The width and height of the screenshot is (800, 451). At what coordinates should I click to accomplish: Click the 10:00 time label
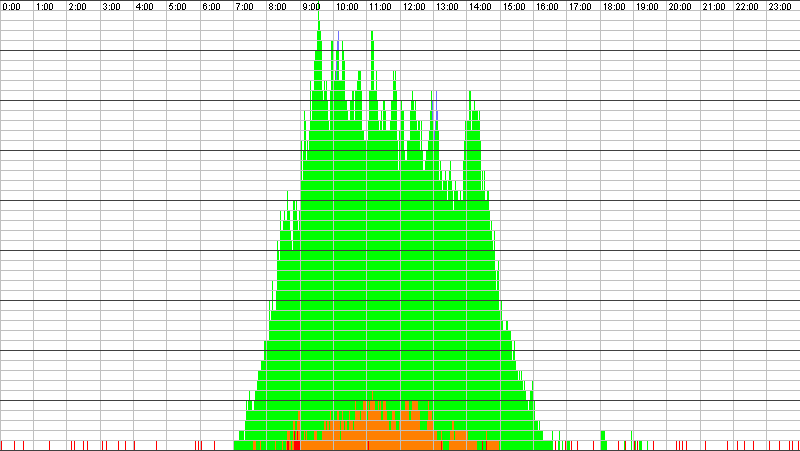[347, 7]
